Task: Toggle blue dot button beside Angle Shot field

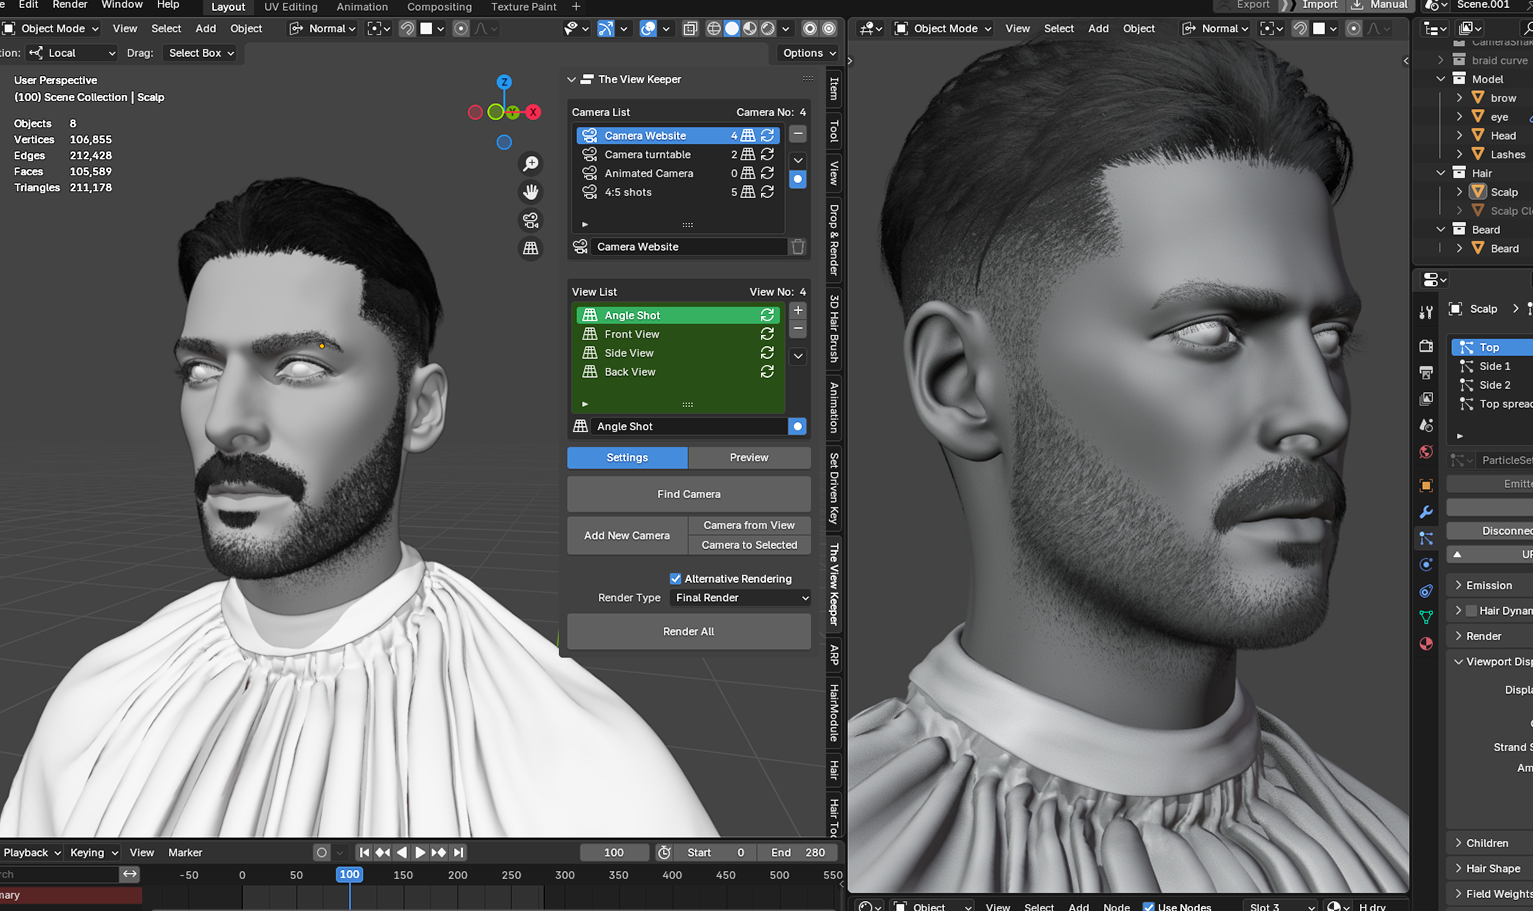Action: point(797,426)
